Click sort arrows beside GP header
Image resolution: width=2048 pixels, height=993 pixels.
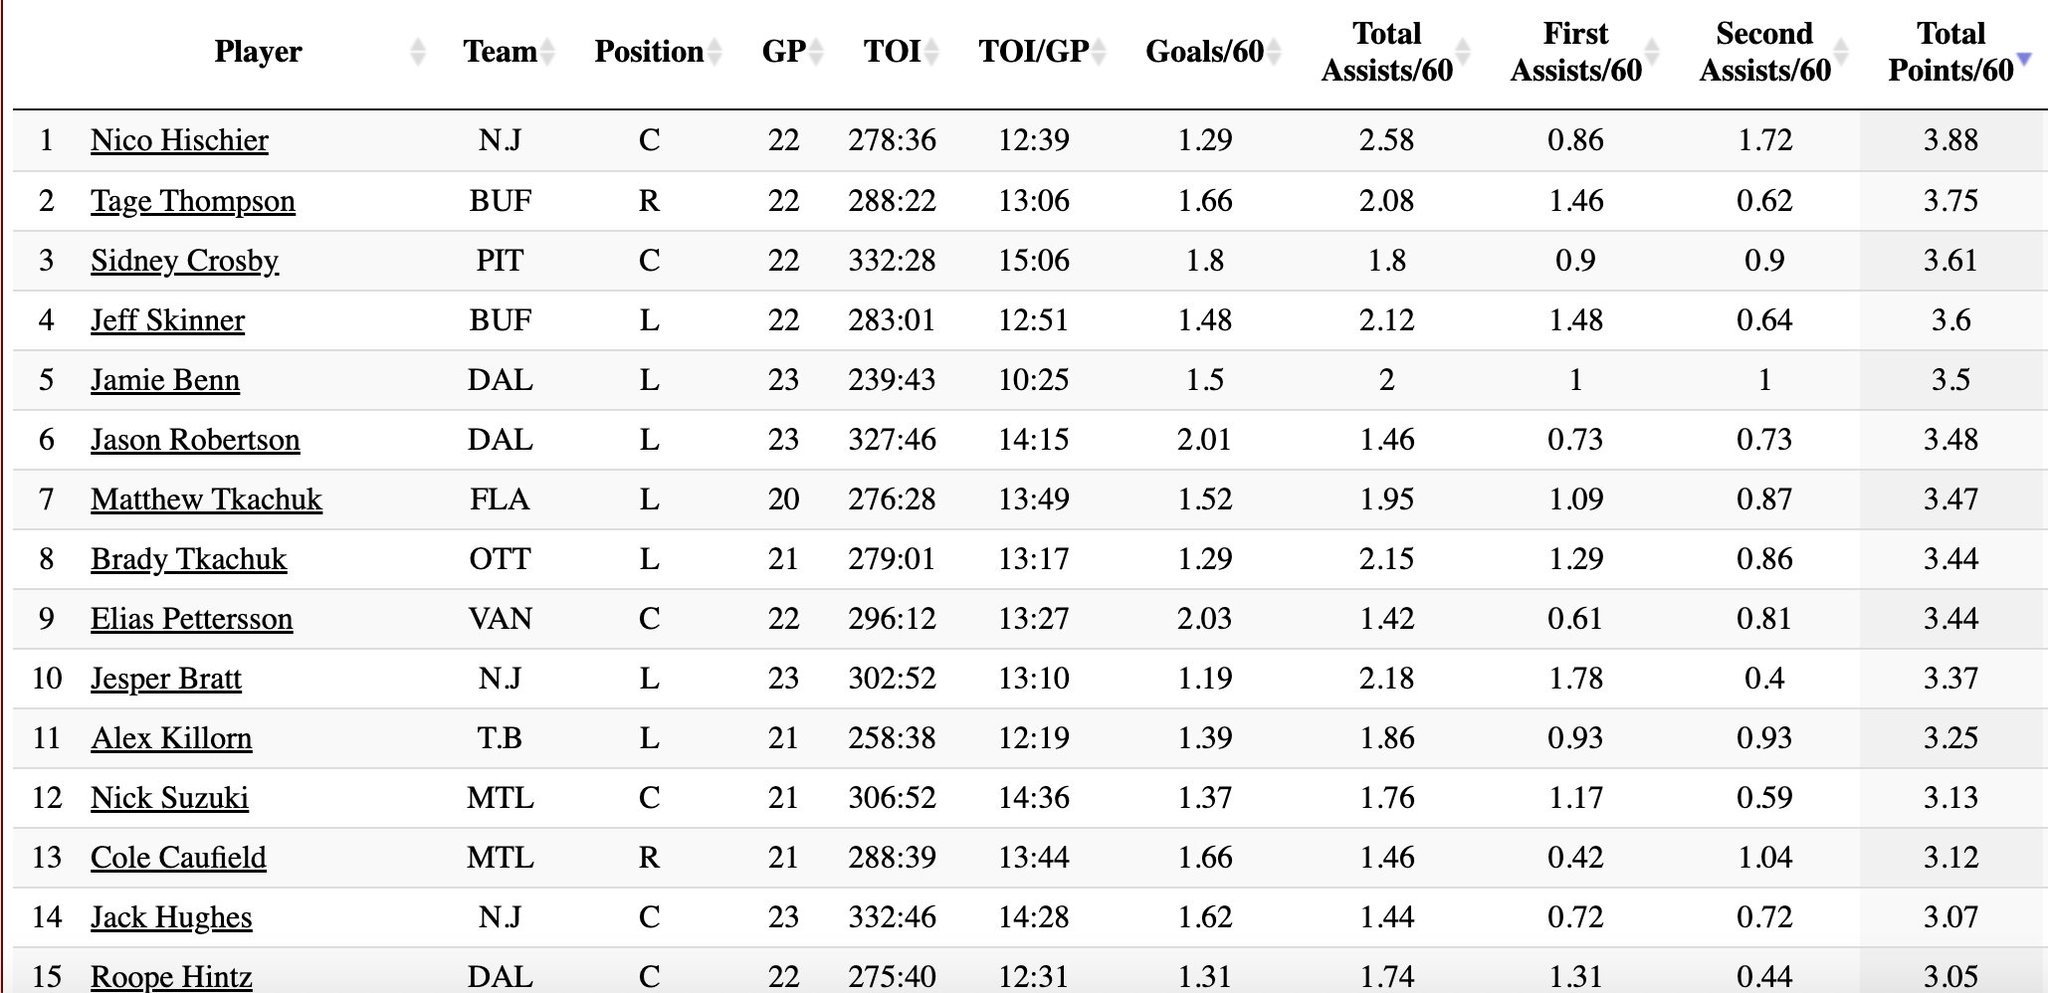point(816,52)
